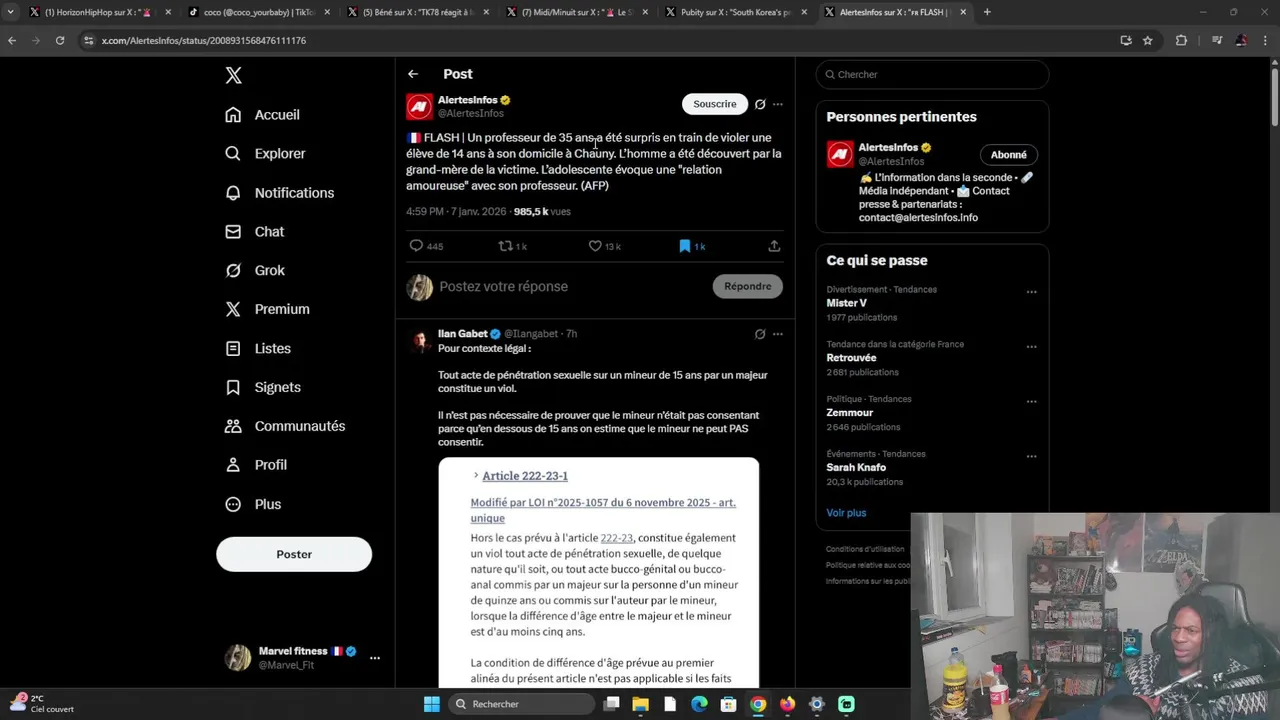Switch to the Pubity sur X tab
This screenshot has height=720, width=1280.
[735, 12]
